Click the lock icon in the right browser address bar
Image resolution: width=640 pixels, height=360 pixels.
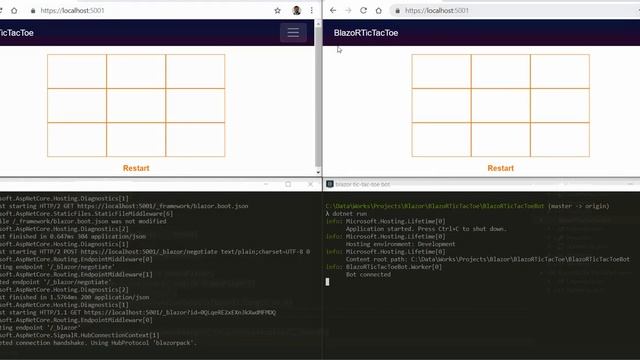point(398,11)
